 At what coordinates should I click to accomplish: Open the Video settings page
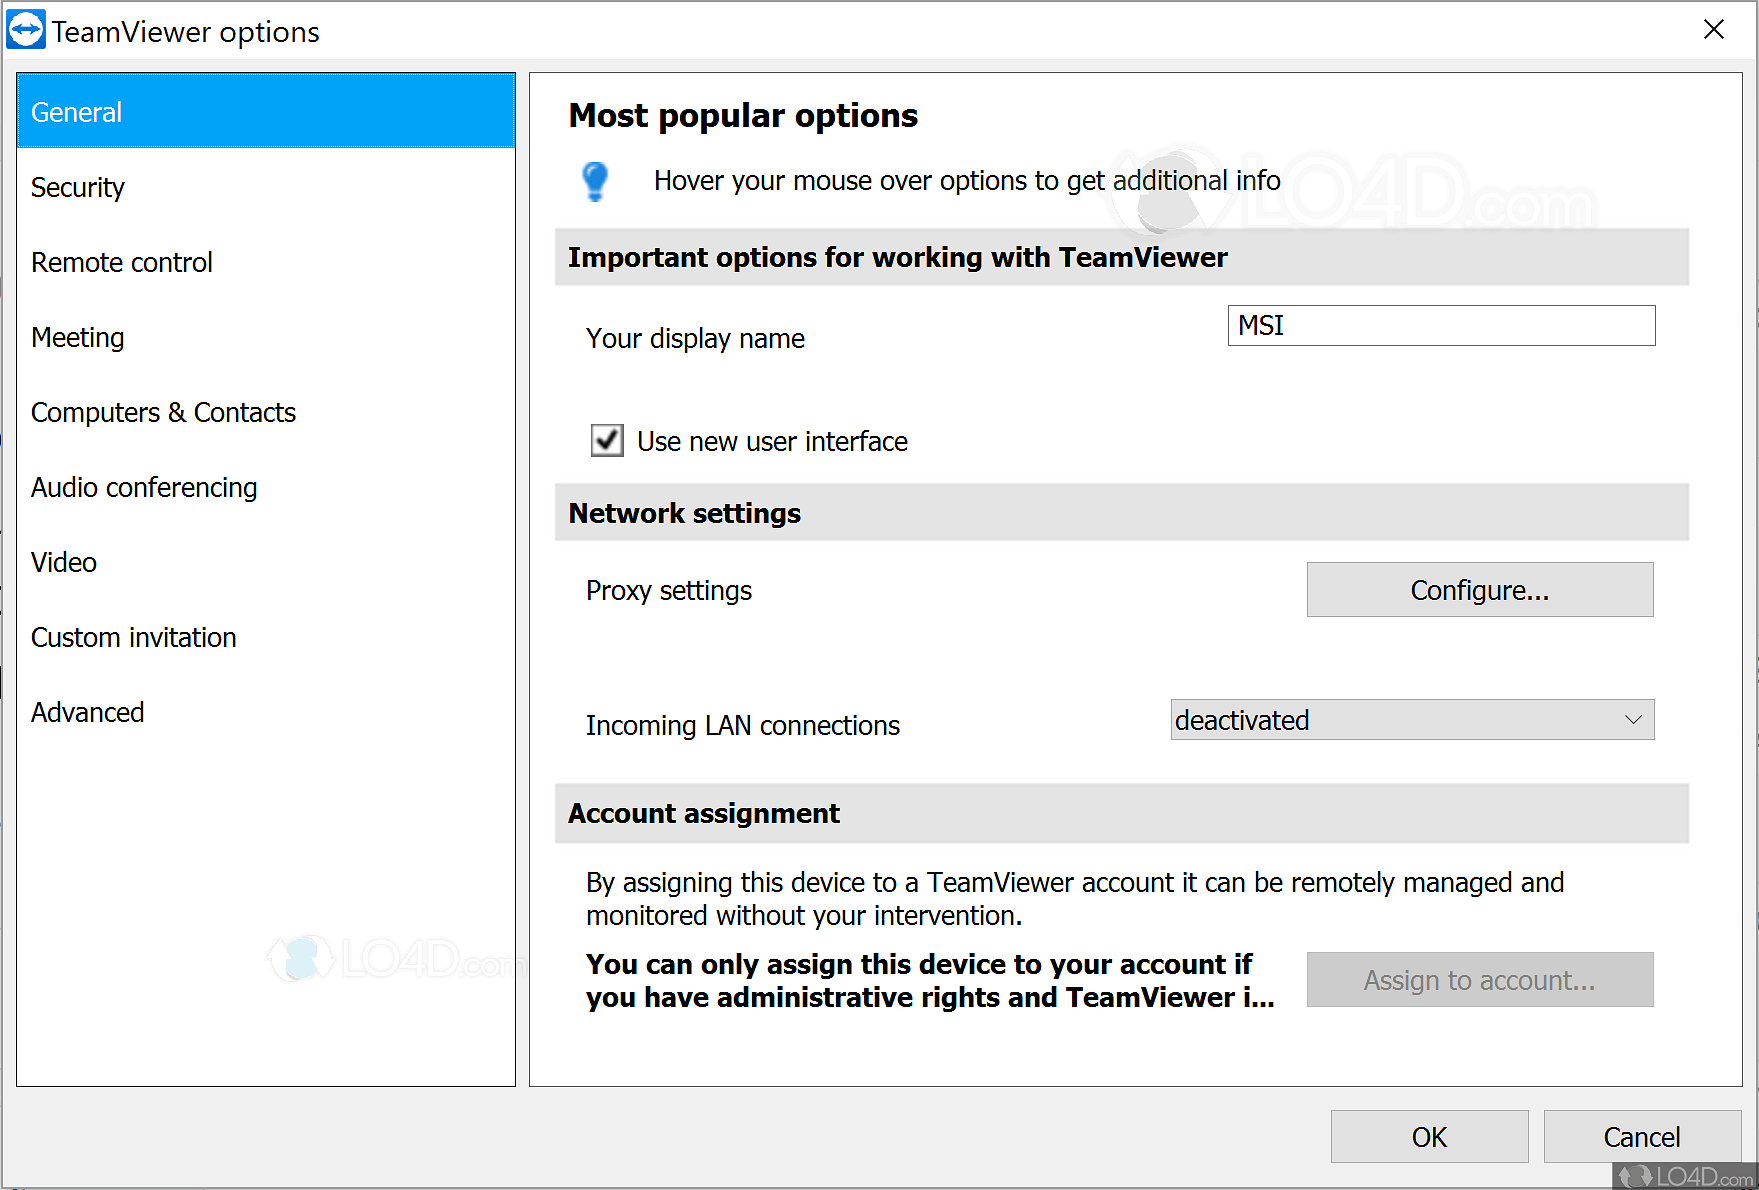[63, 562]
